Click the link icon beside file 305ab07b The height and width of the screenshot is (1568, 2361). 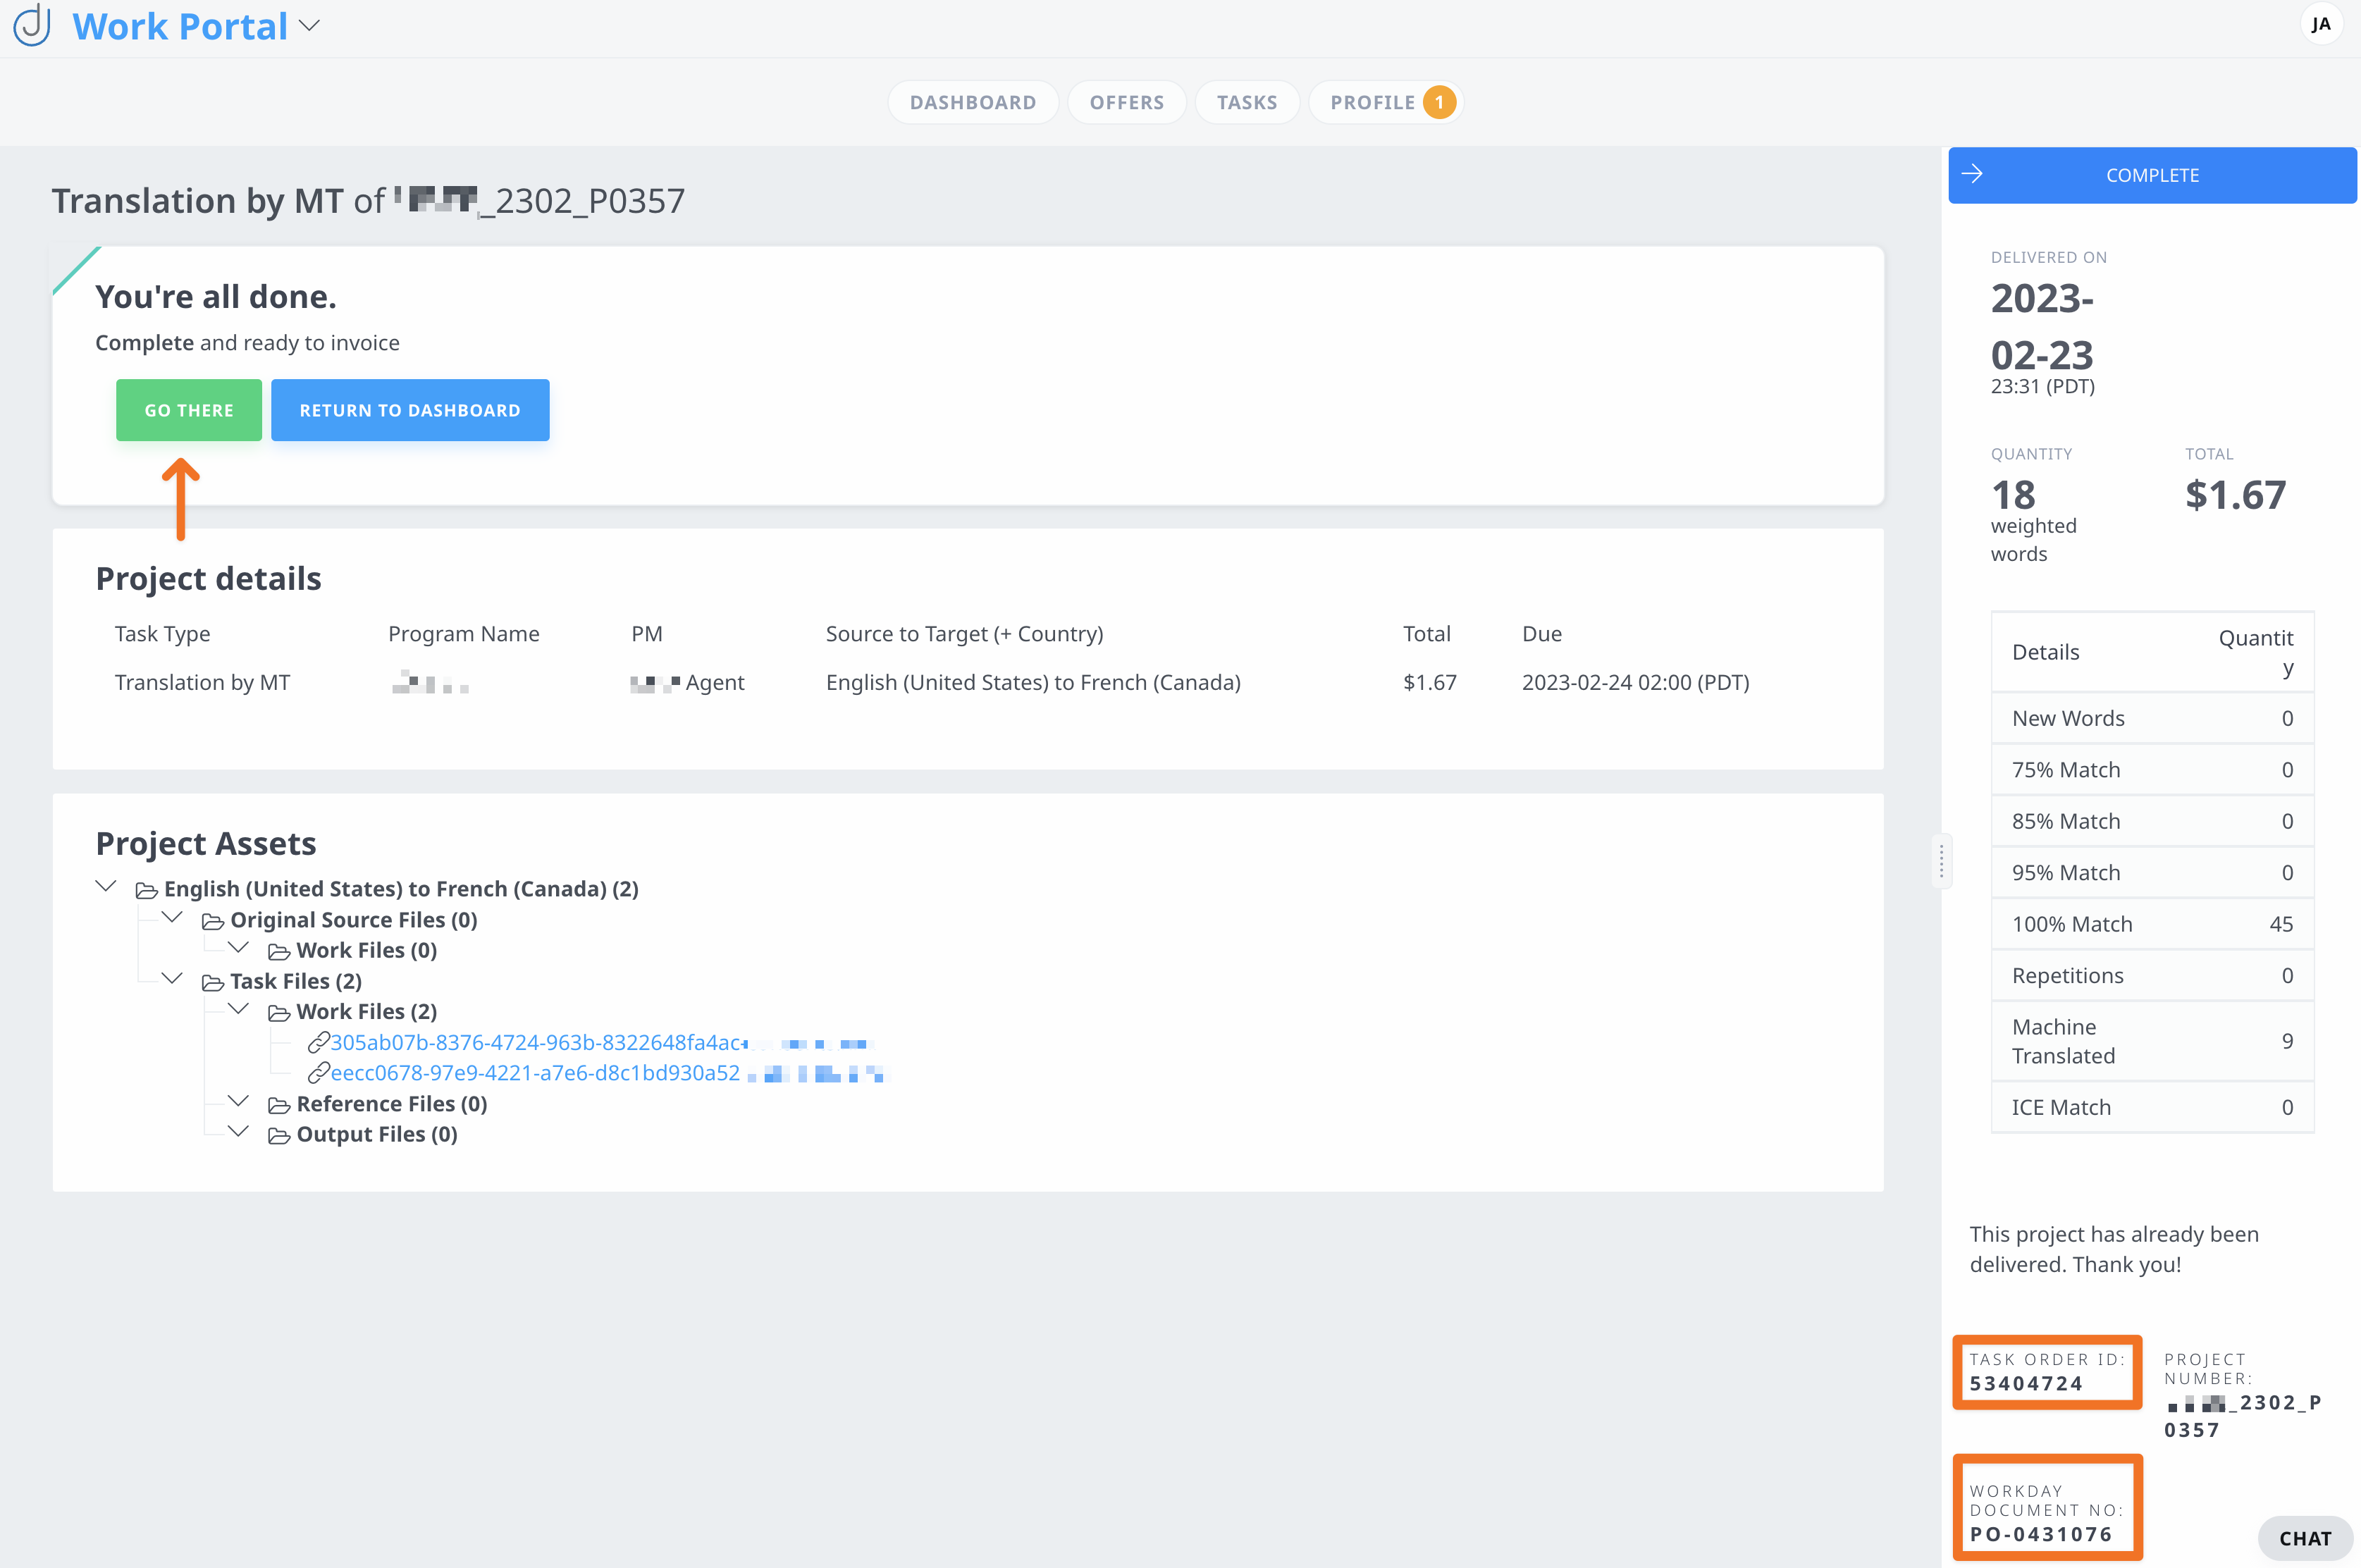pyautogui.click(x=318, y=1043)
